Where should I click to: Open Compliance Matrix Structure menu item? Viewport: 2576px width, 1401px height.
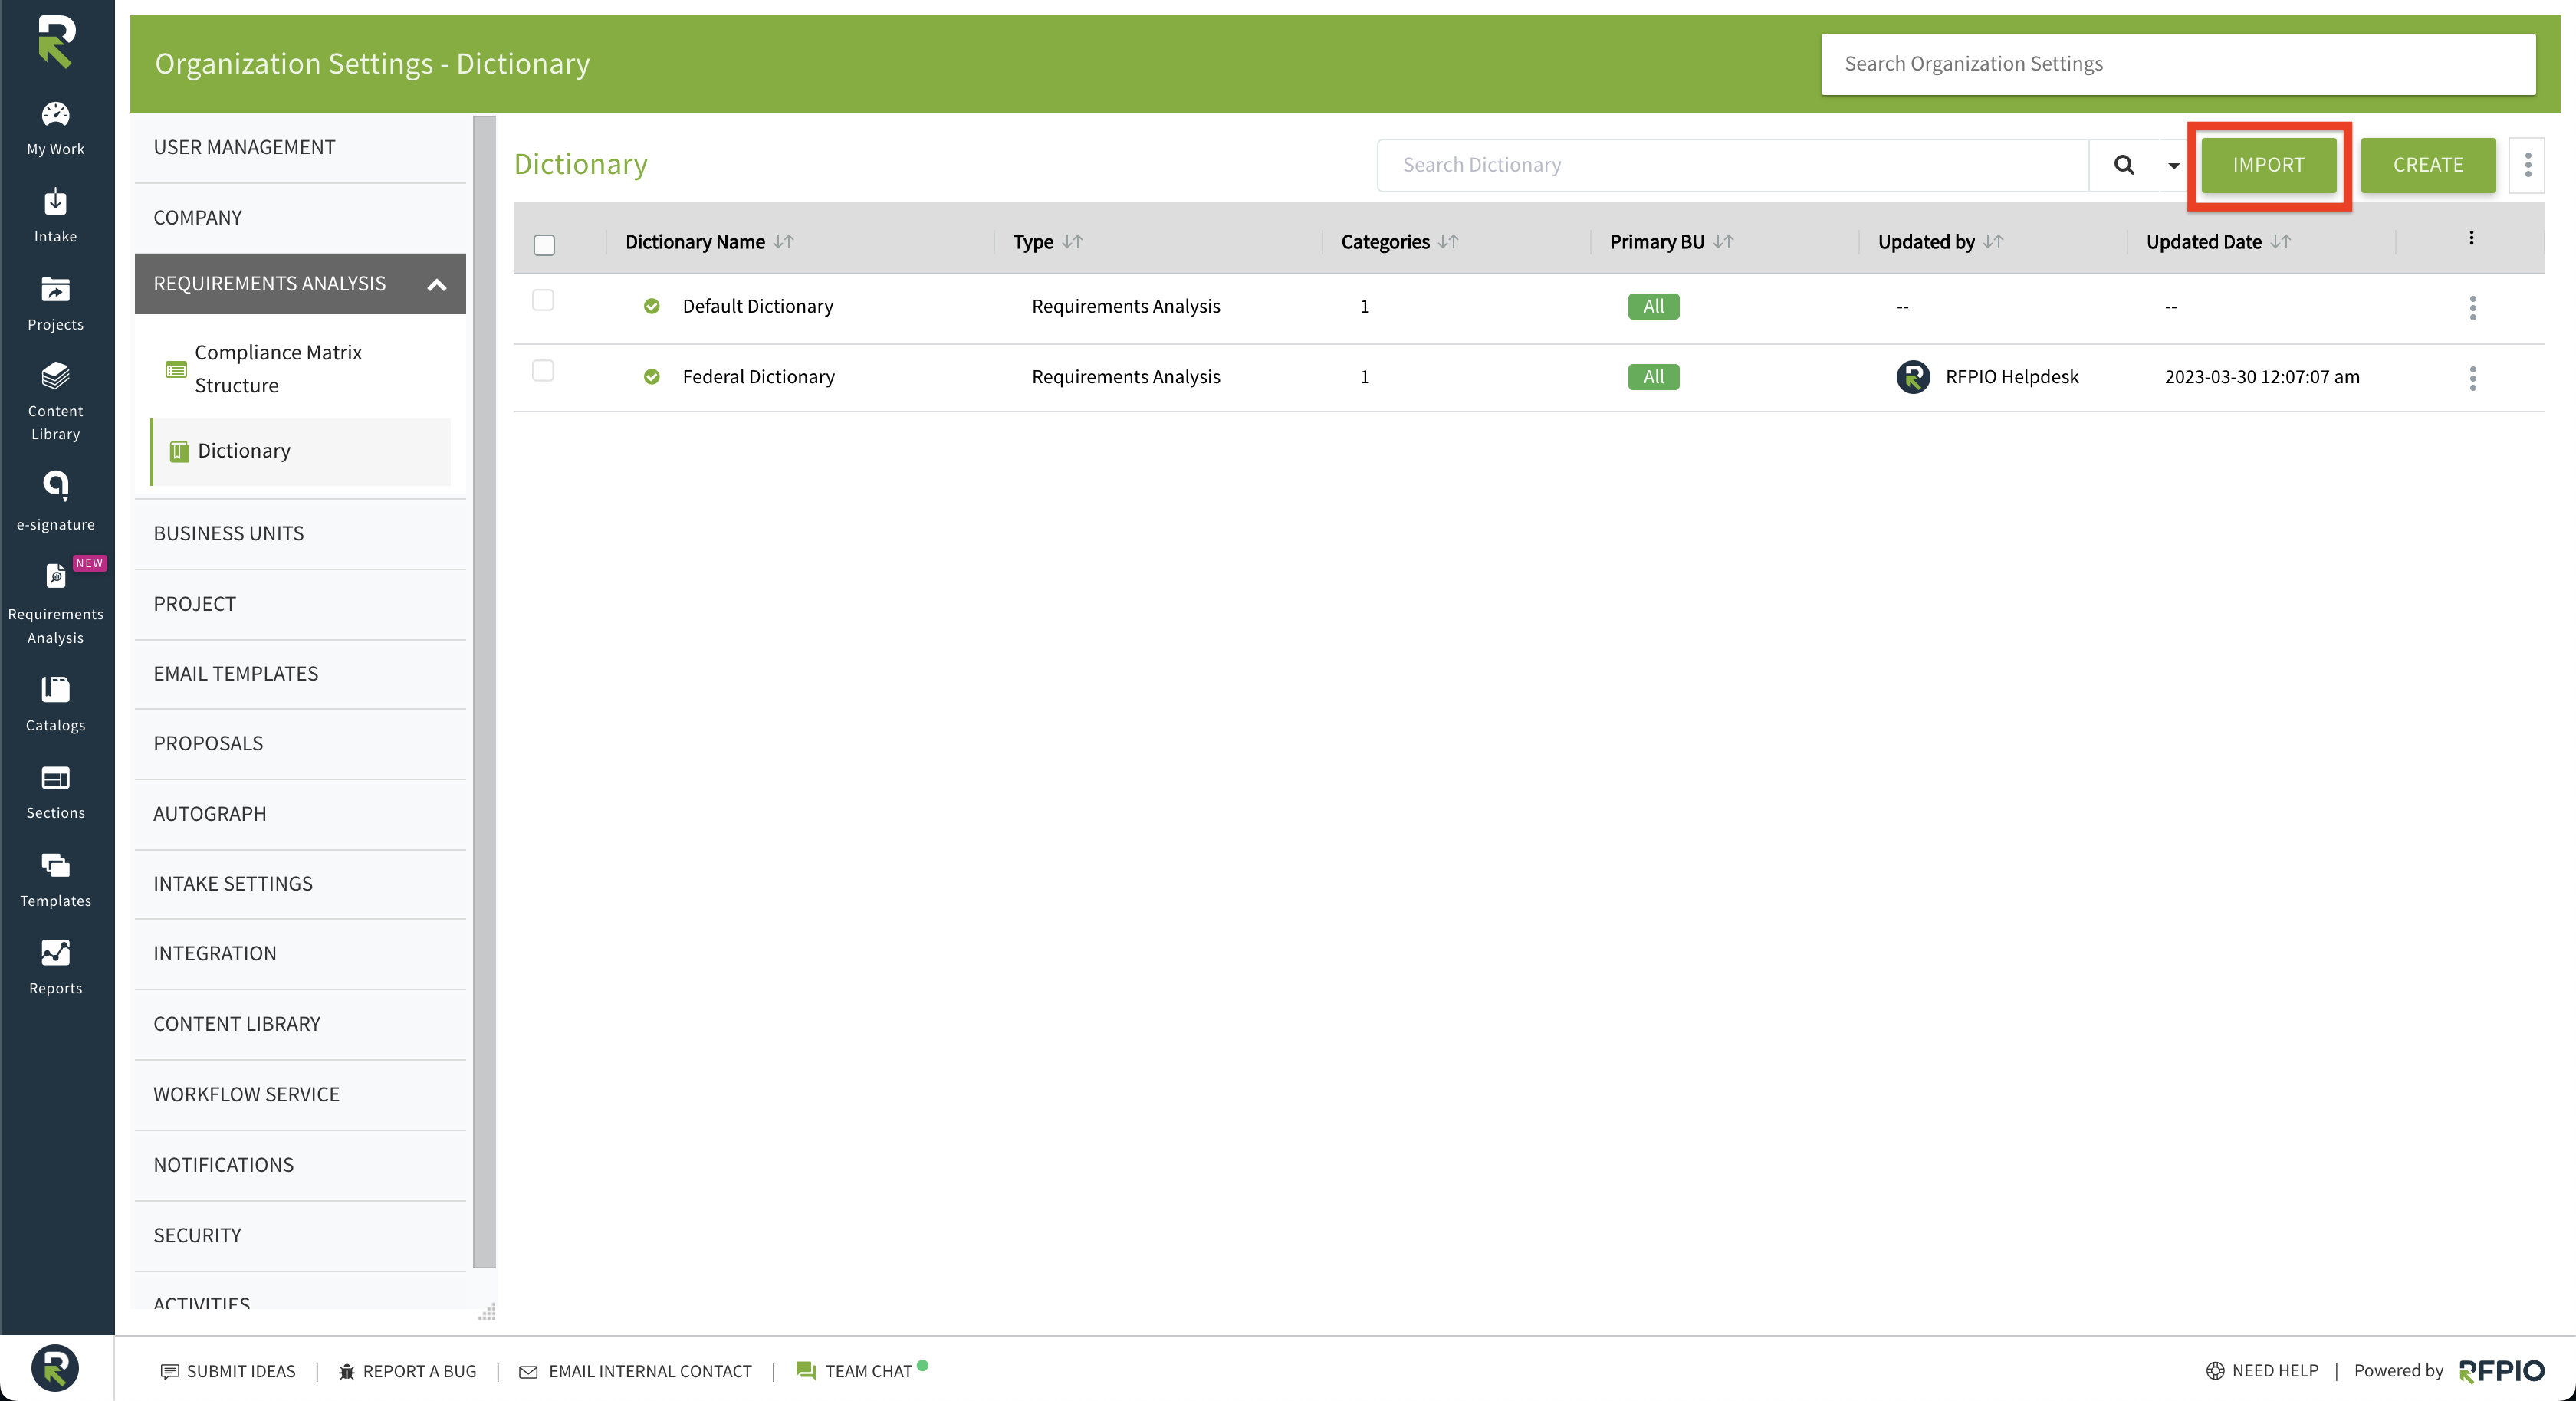300,369
